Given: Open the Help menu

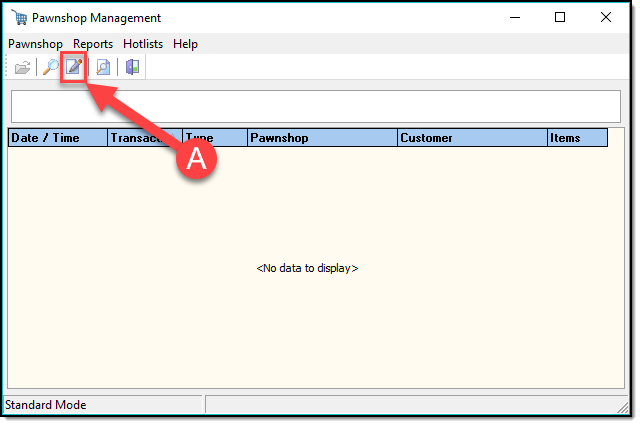Looking at the screenshot, I should (x=185, y=44).
